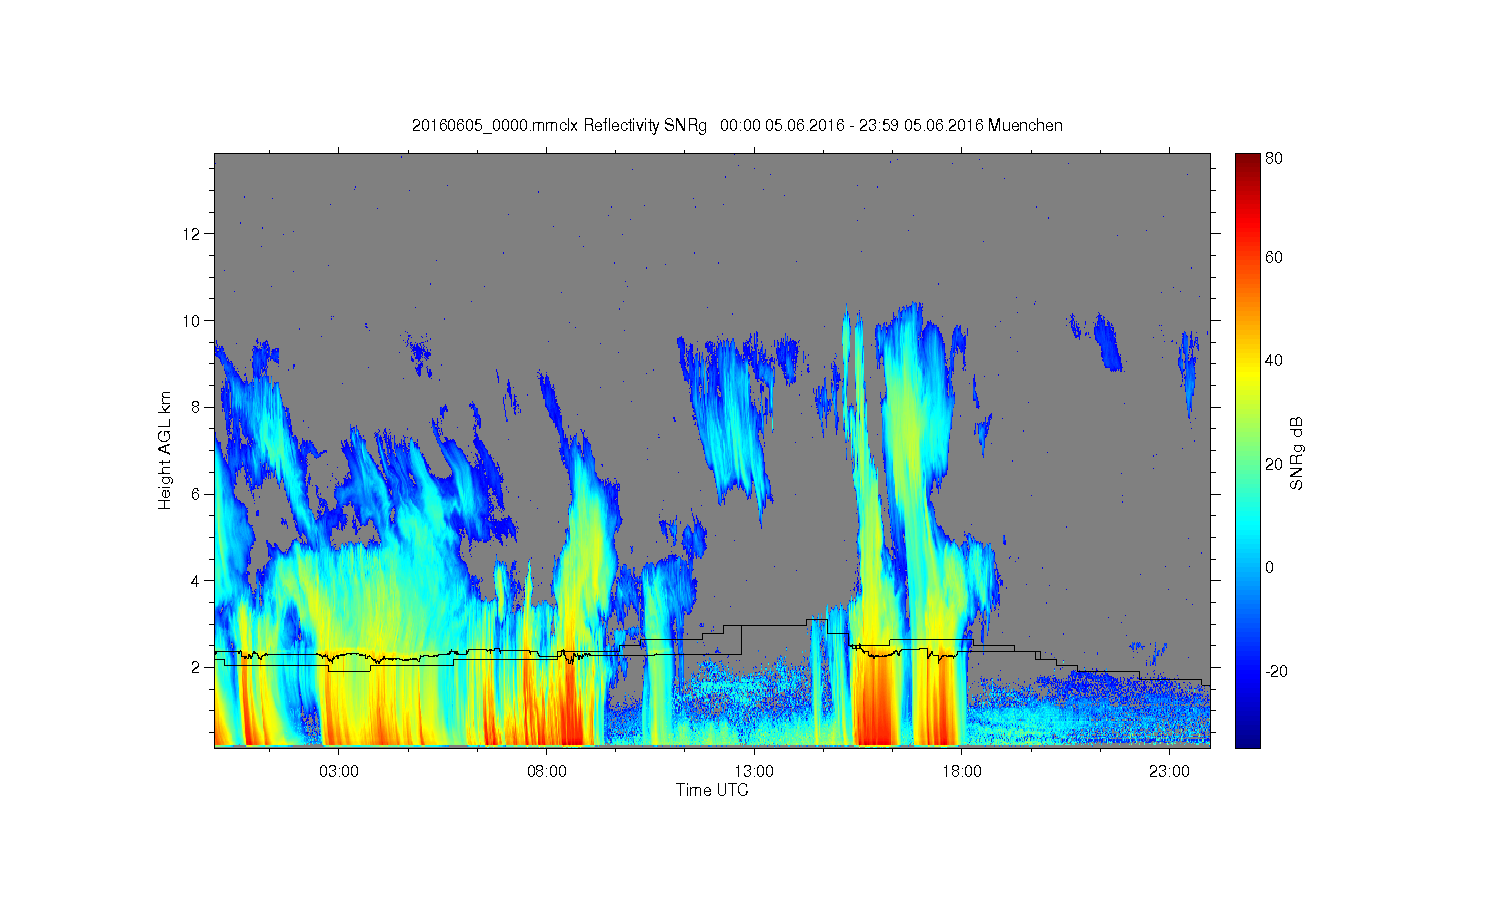
Task: Click the "Height AGL km" axis label
Action: click(x=165, y=450)
